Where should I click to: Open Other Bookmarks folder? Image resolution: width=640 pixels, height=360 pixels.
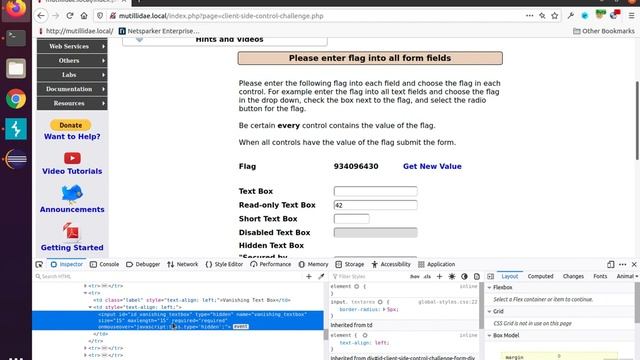coord(604,31)
